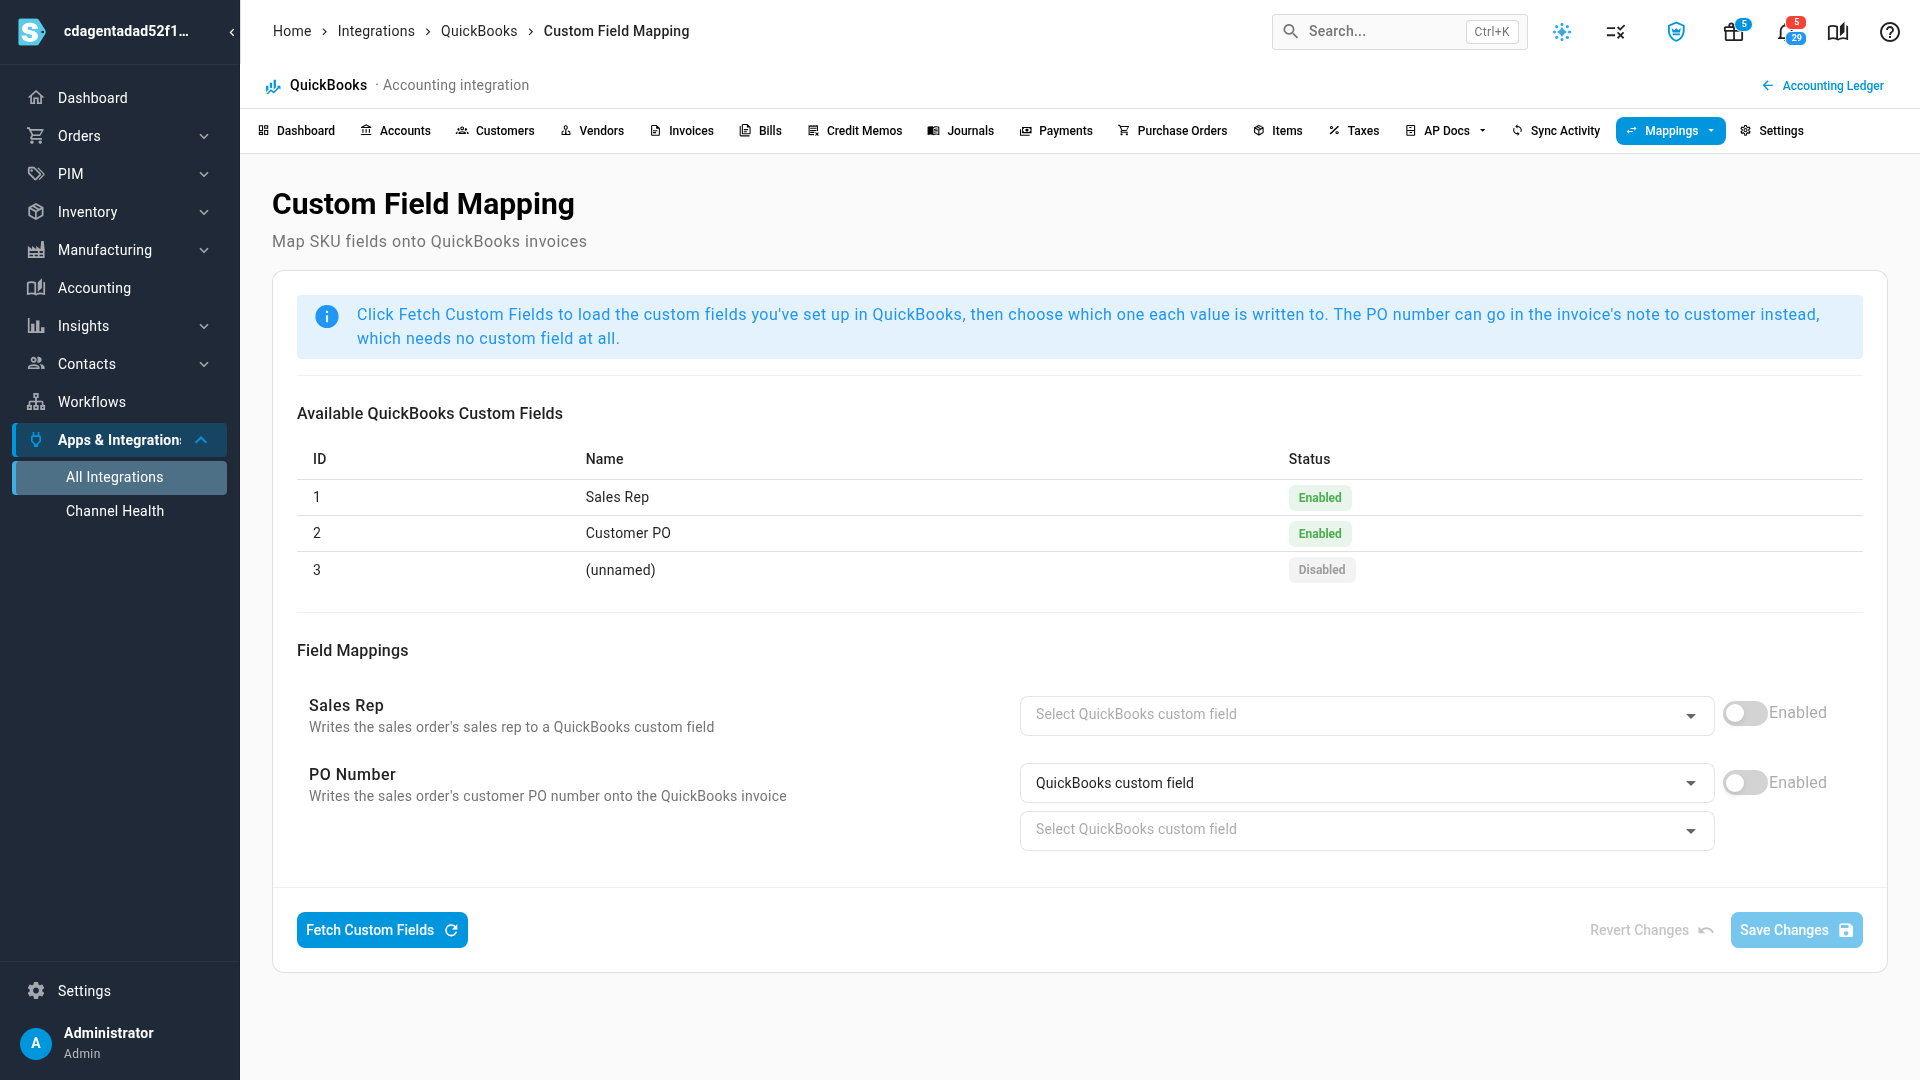Click the Contacts people icon

(x=36, y=364)
